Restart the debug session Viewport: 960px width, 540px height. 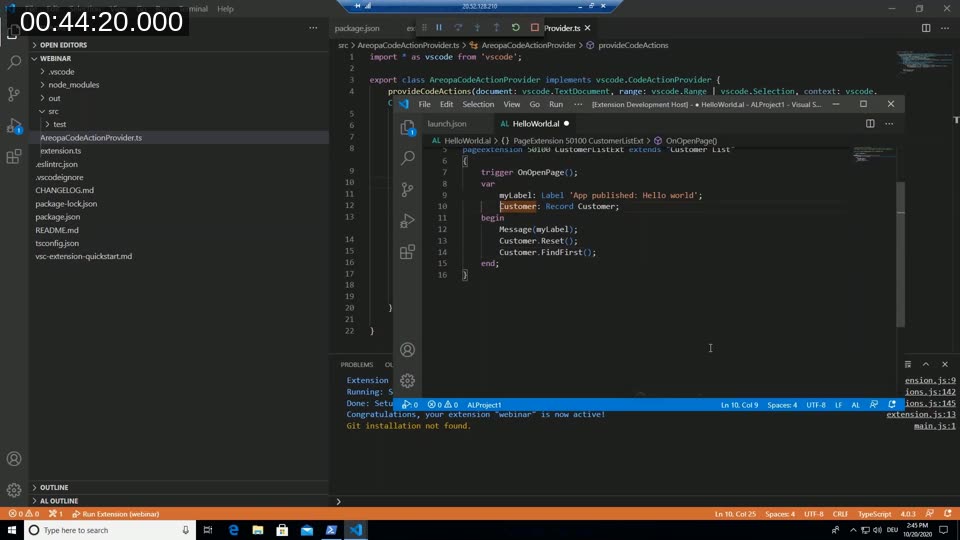516,28
